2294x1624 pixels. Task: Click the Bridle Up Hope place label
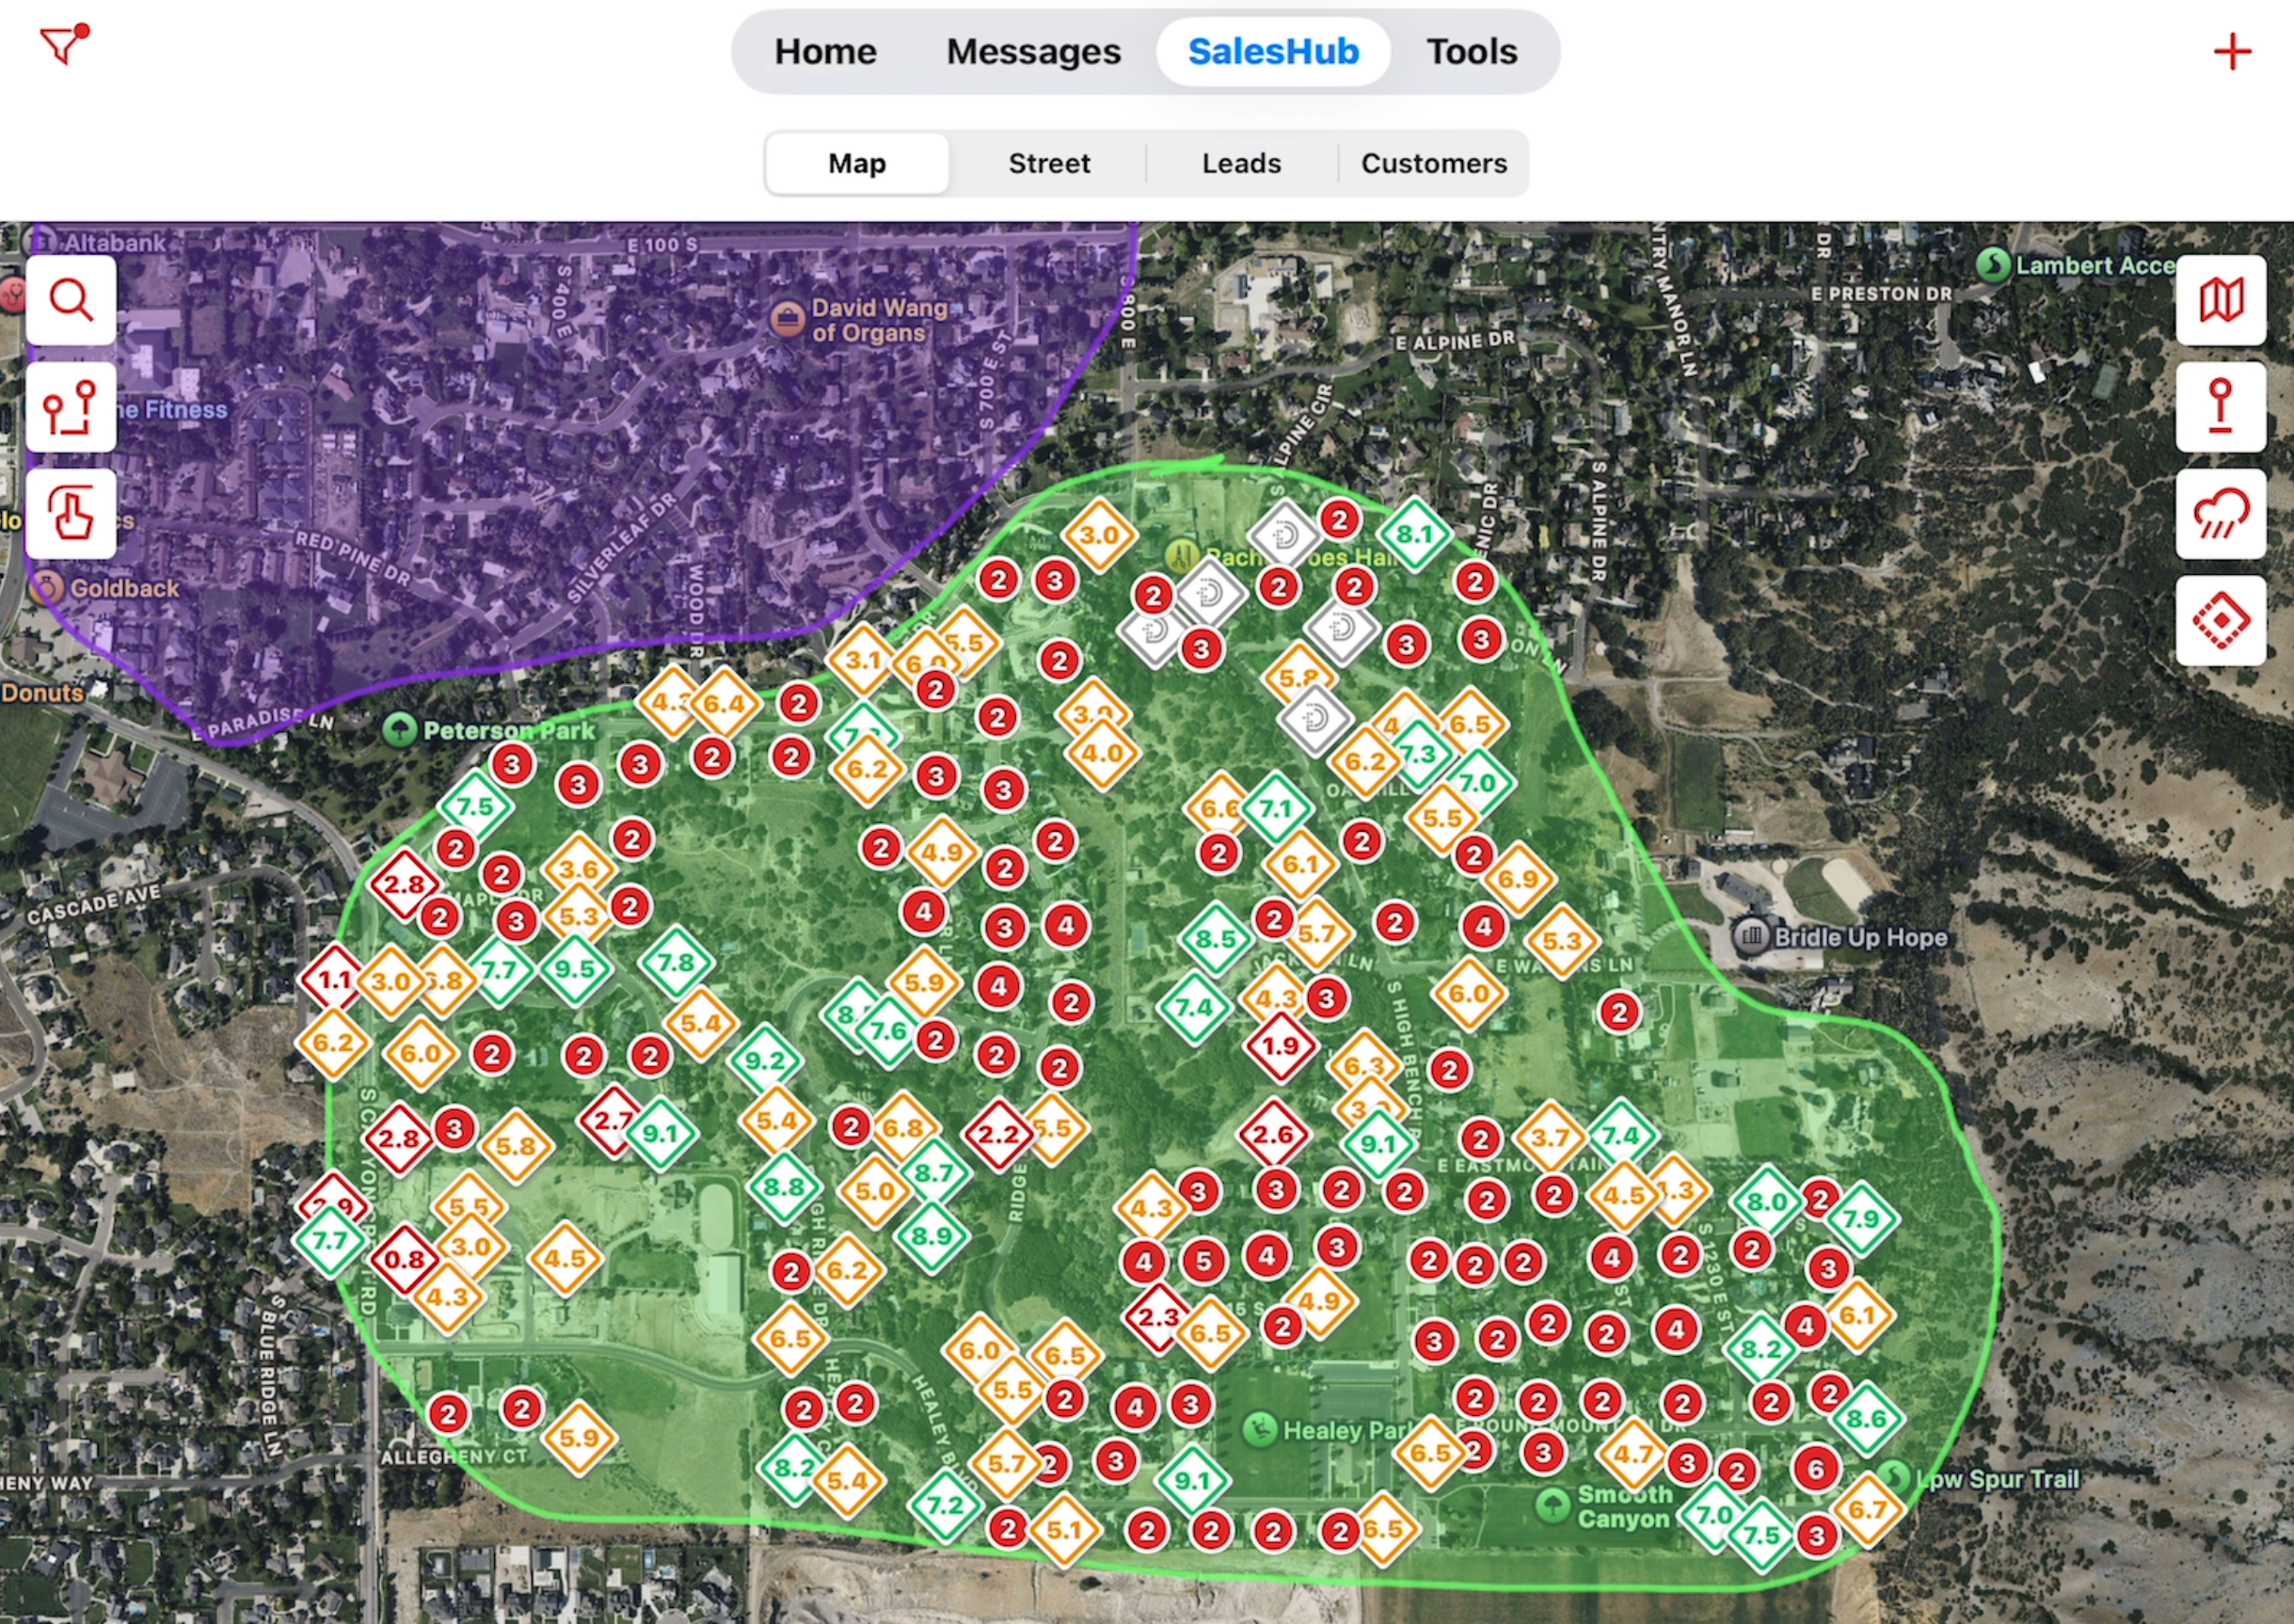[1860, 937]
